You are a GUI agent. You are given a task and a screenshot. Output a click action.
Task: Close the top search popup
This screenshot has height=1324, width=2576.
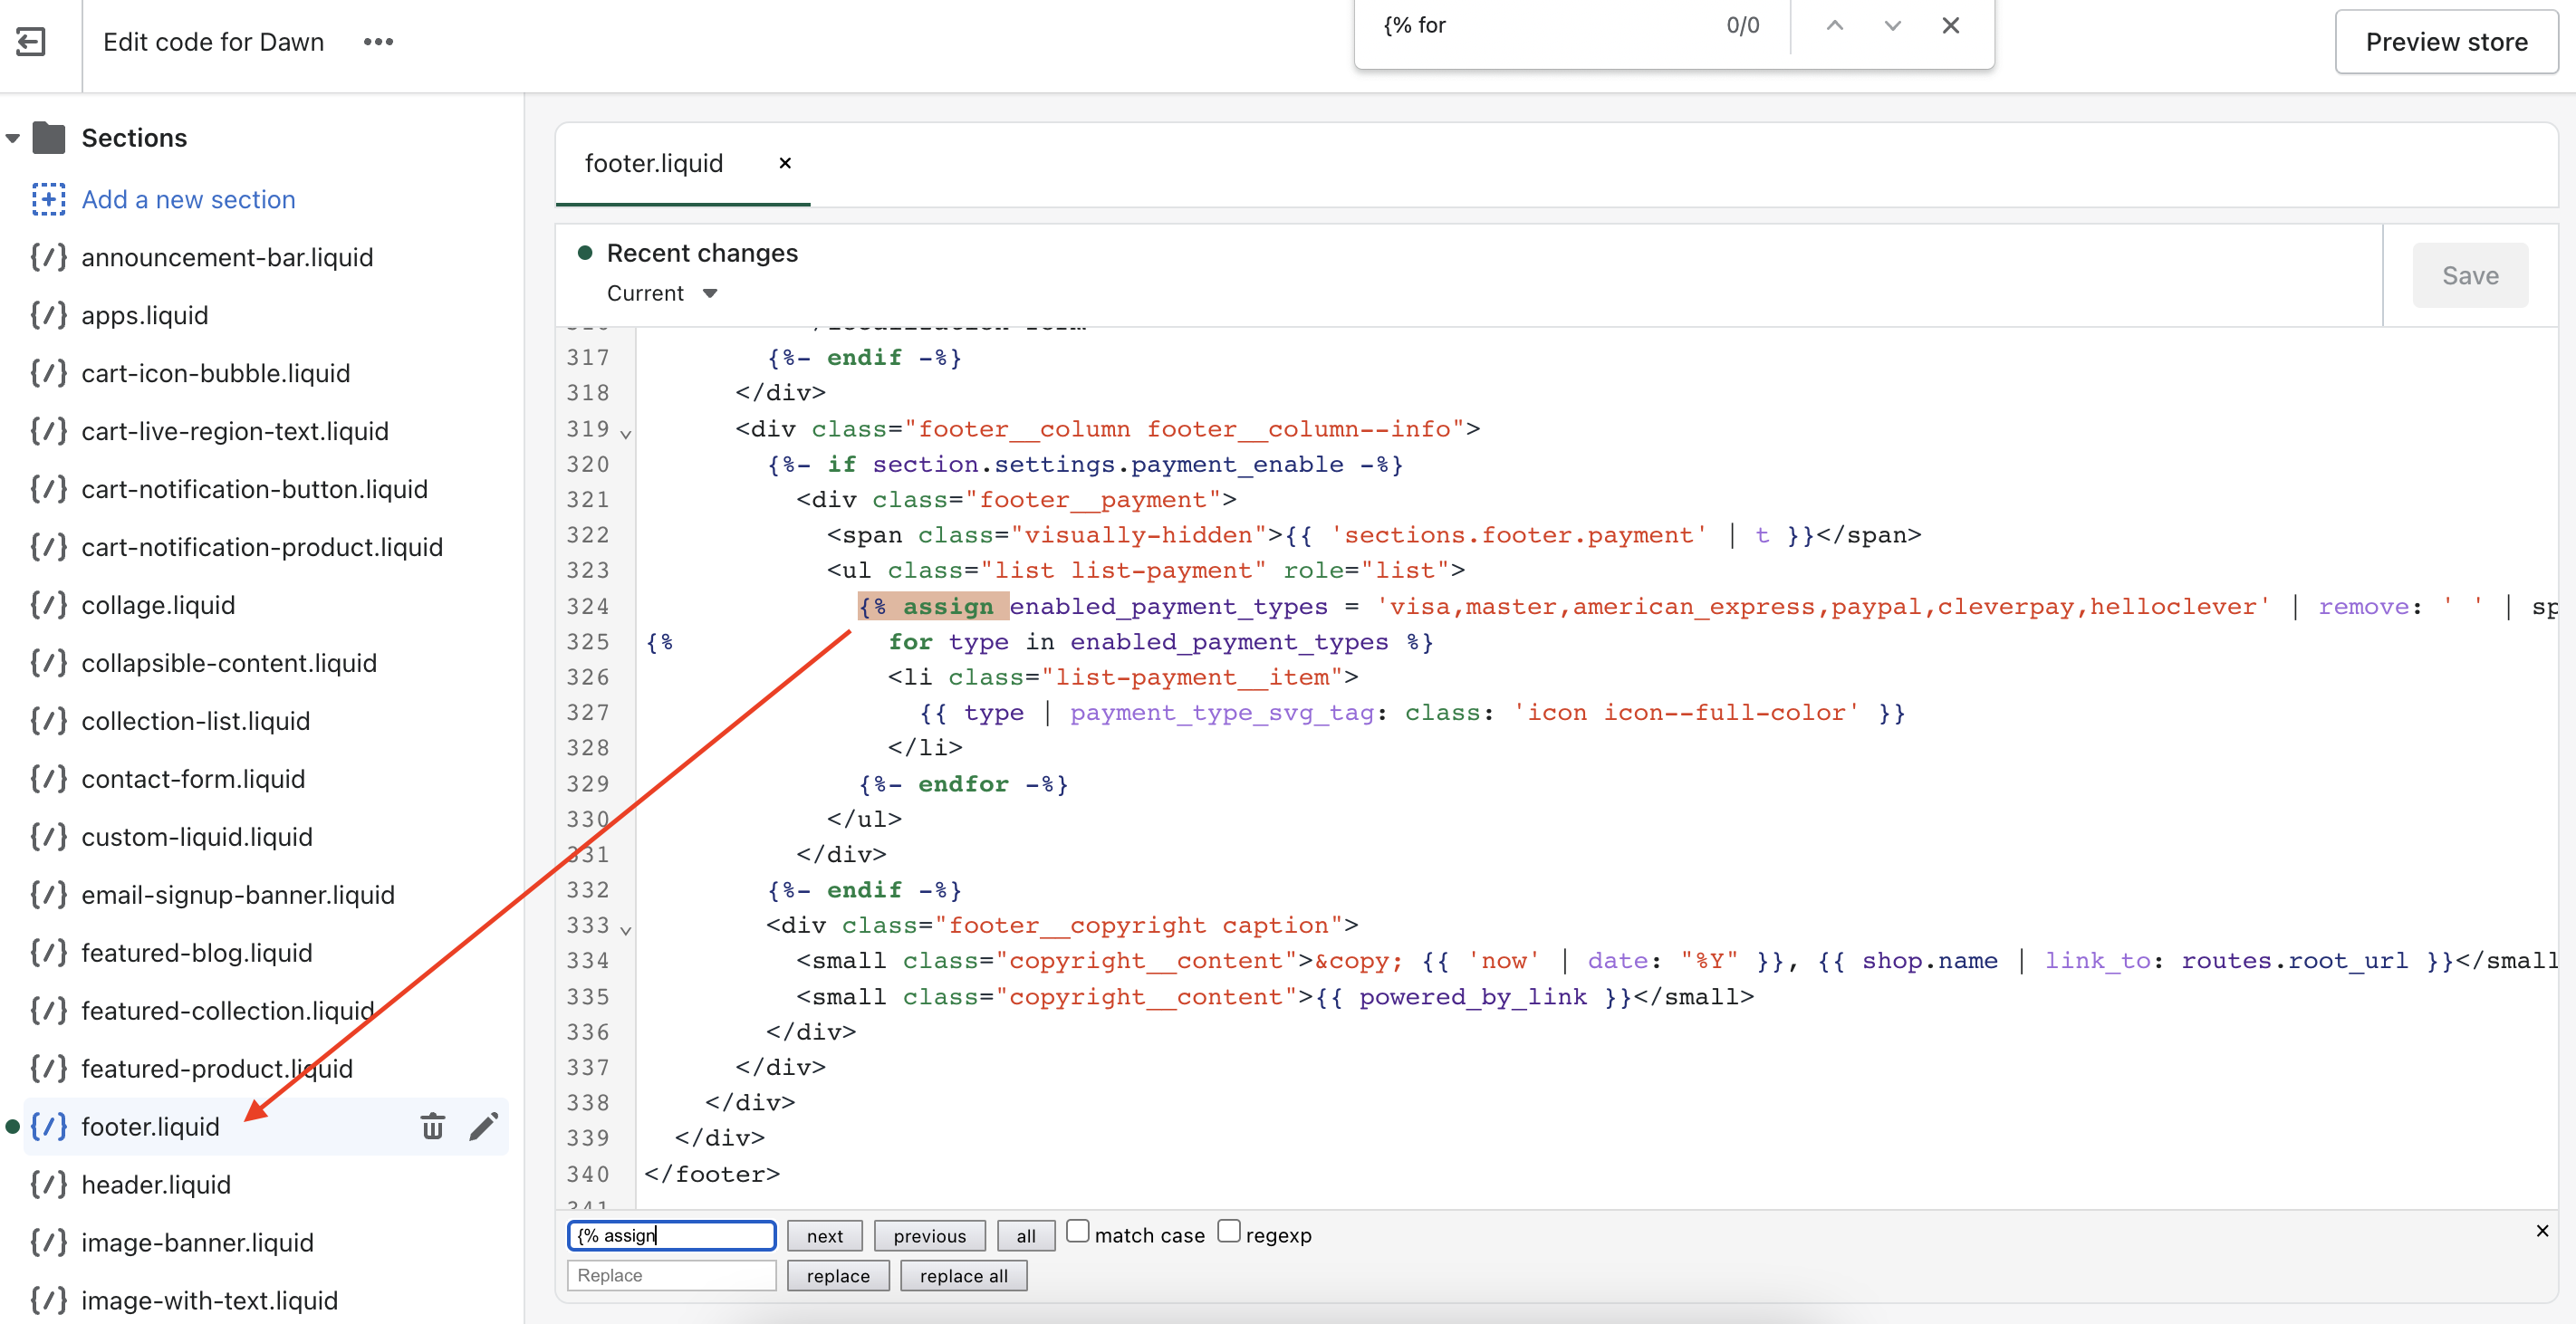[1950, 25]
